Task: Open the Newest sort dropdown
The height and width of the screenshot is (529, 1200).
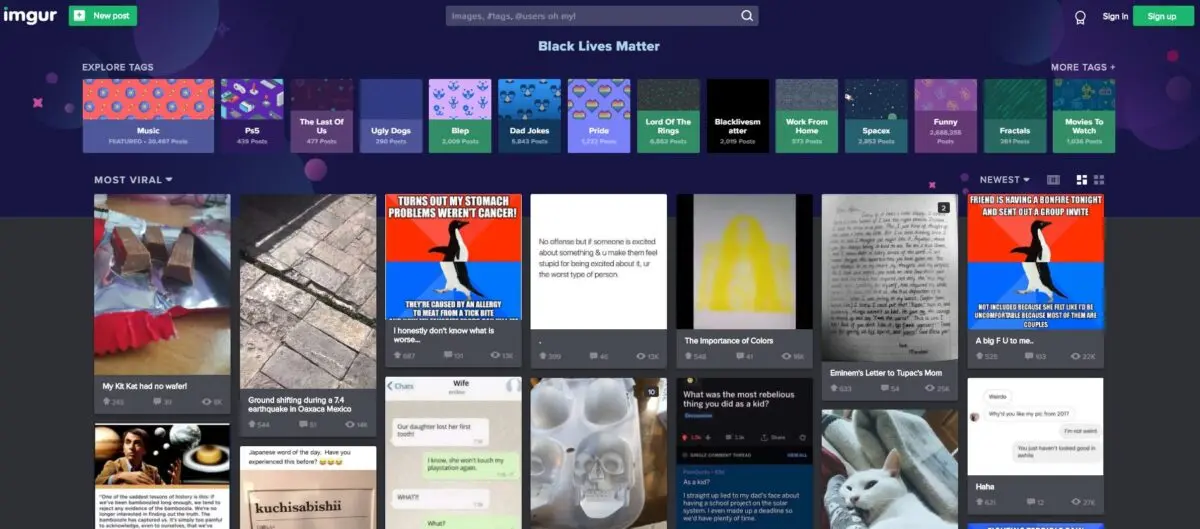Action: click(x=1005, y=180)
